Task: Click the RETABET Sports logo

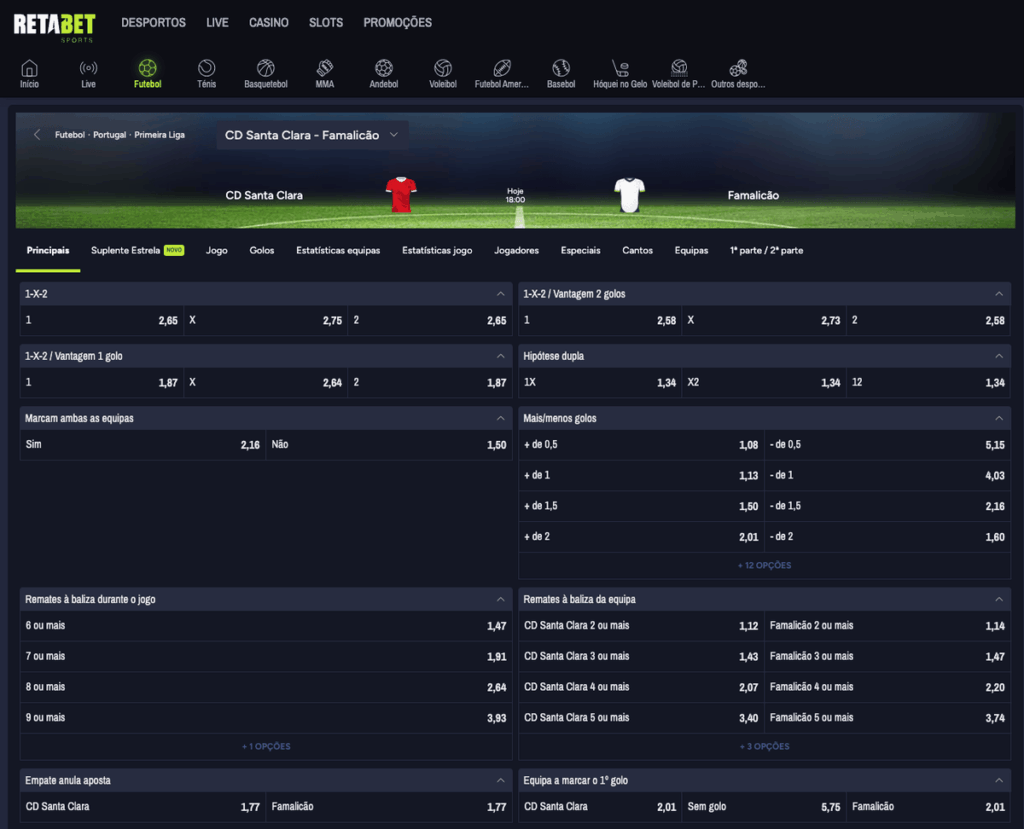Action: (x=54, y=27)
